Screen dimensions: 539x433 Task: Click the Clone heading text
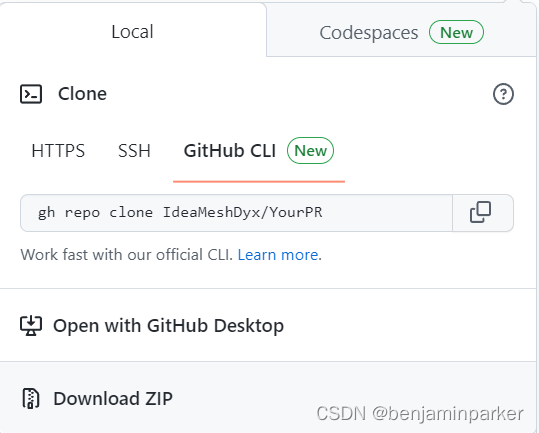pos(82,94)
